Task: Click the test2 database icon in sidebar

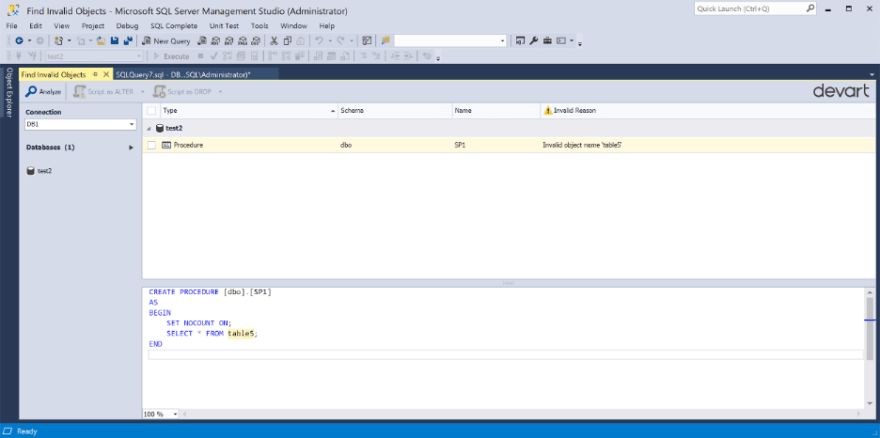Action: 31,171
